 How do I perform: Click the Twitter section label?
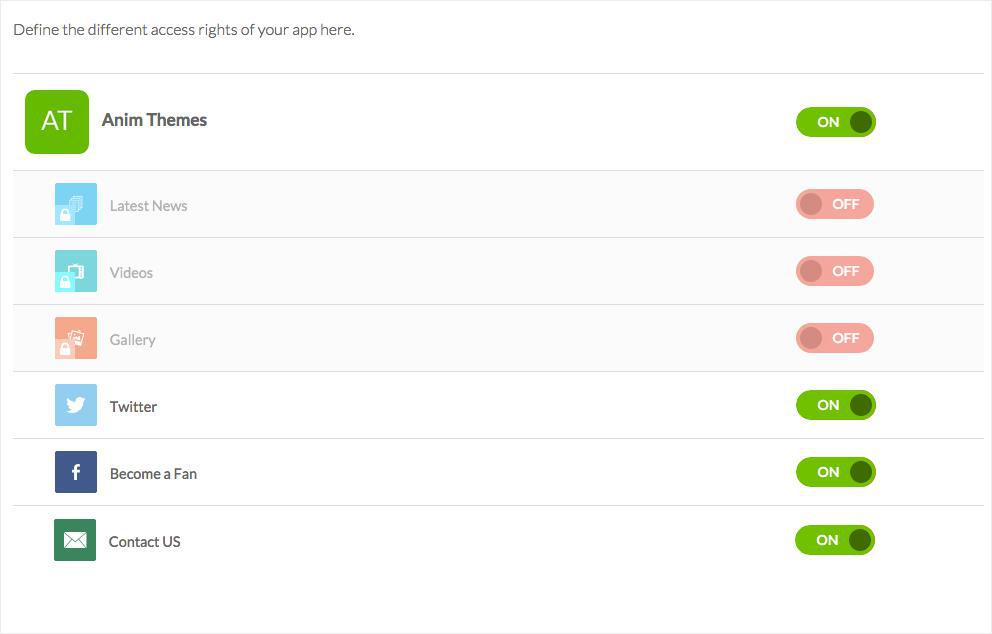[x=133, y=407]
